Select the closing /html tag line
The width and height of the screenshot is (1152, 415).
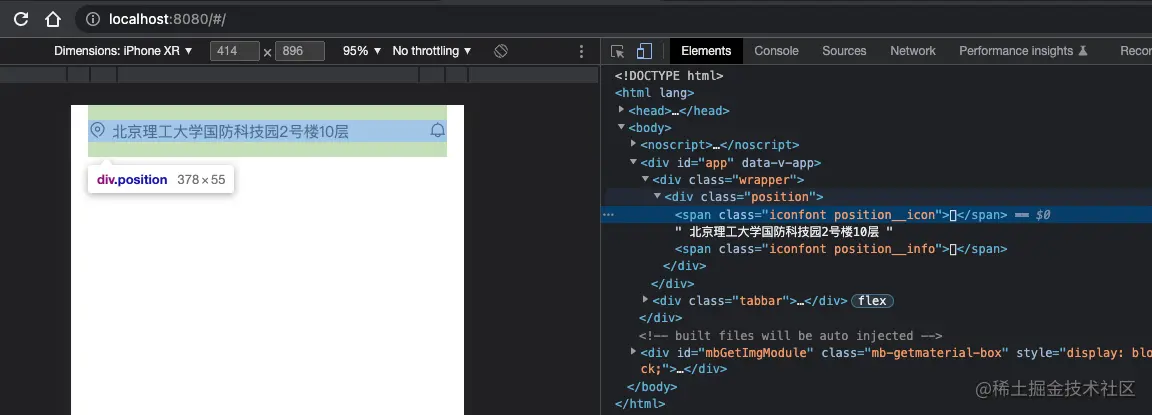point(640,404)
